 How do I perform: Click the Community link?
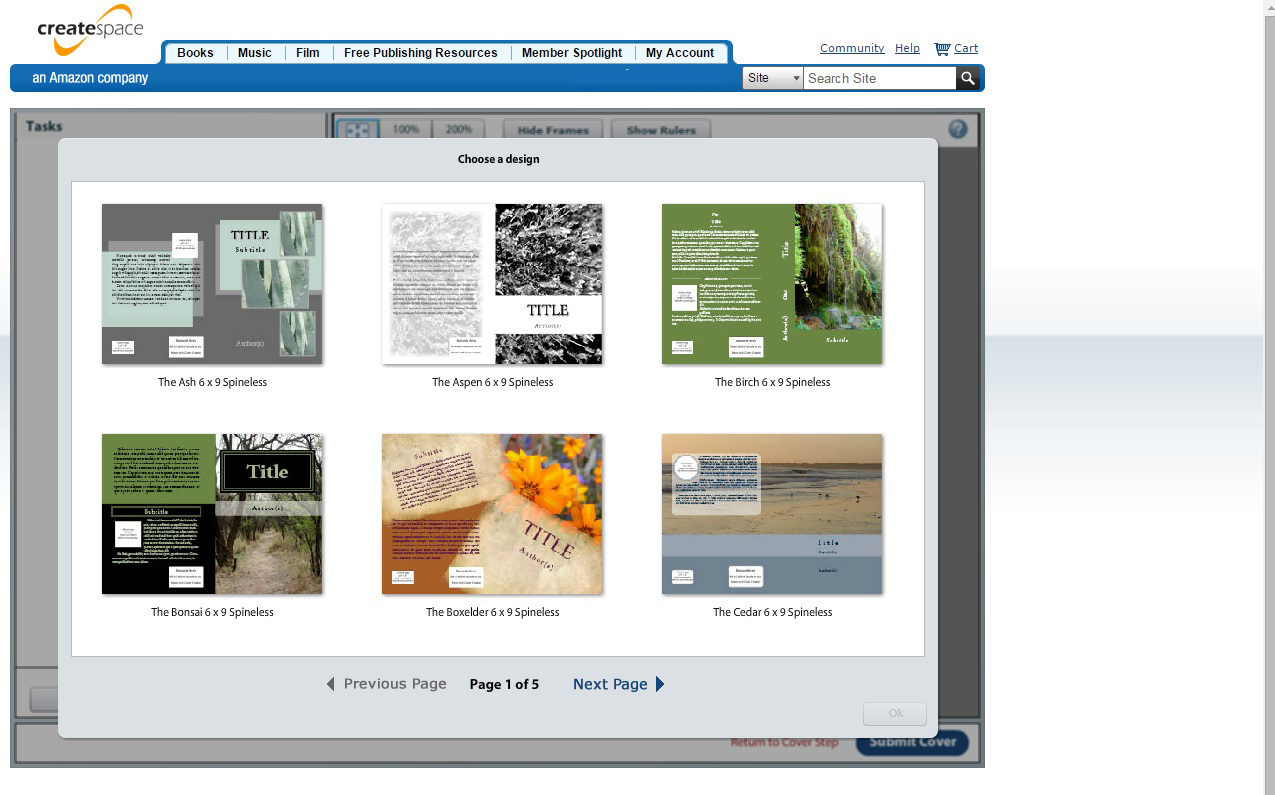click(x=851, y=48)
